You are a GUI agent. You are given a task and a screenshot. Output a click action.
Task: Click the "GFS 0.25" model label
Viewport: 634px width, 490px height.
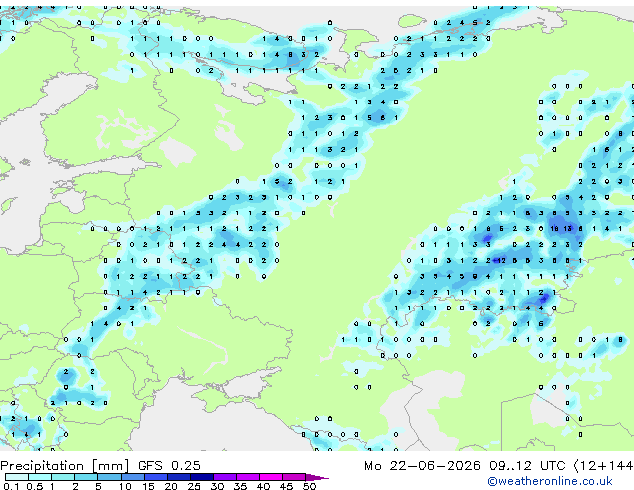coord(169,466)
